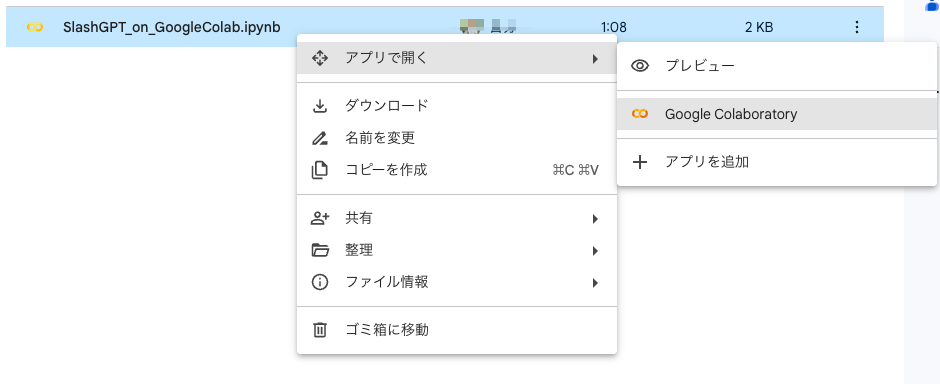This screenshot has height=384, width=940.
Task: Click the file size 2 KB
Action: 758,27
